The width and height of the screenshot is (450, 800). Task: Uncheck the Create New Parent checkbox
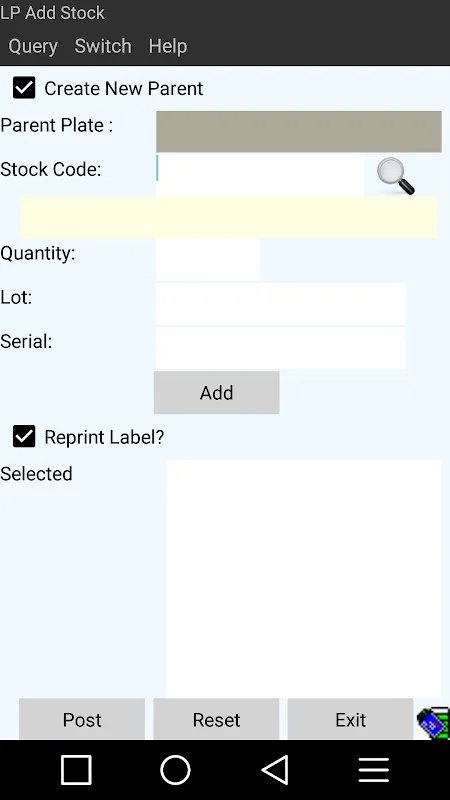pyautogui.click(x=24, y=88)
